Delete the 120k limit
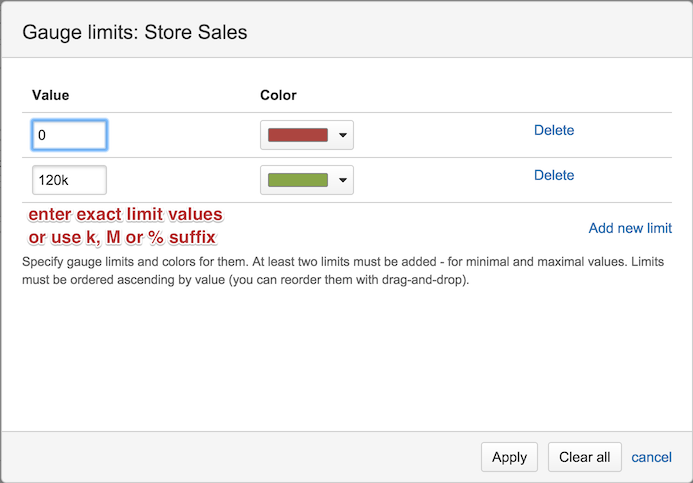This screenshot has height=483, width=693. point(554,175)
